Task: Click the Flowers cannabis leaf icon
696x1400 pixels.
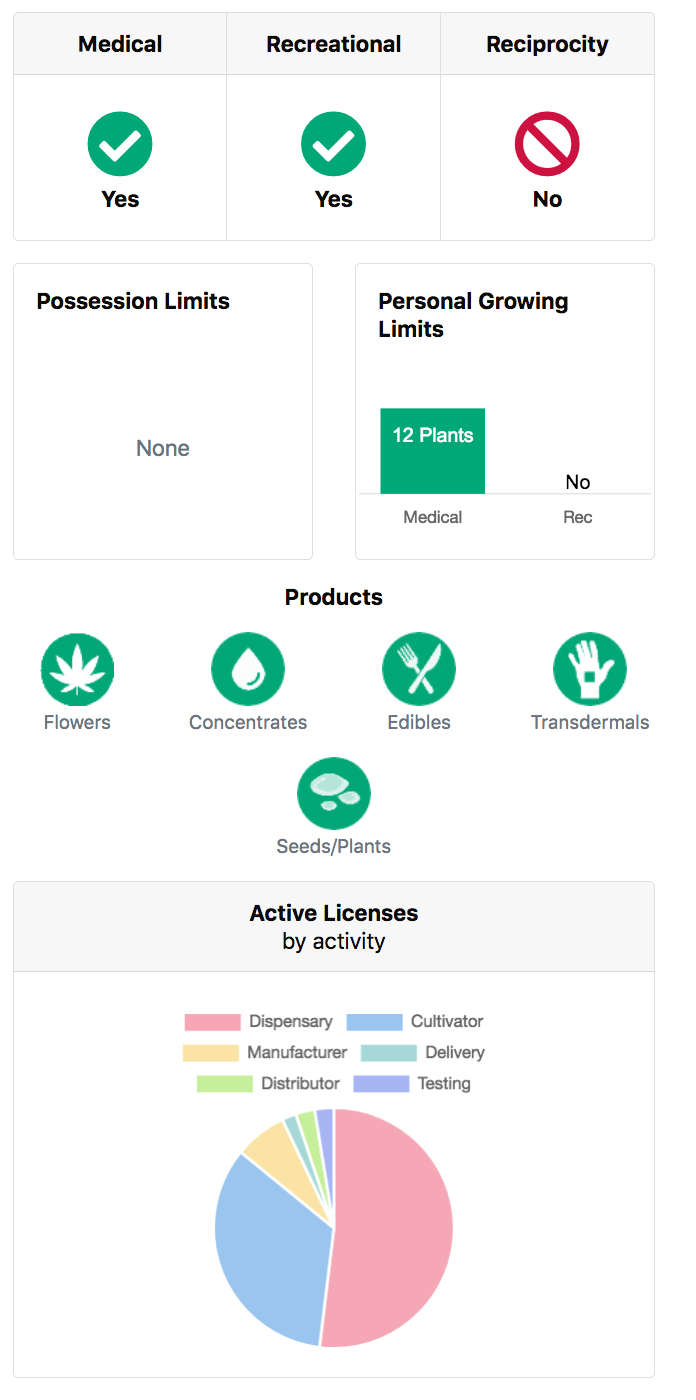Action: click(x=77, y=669)
